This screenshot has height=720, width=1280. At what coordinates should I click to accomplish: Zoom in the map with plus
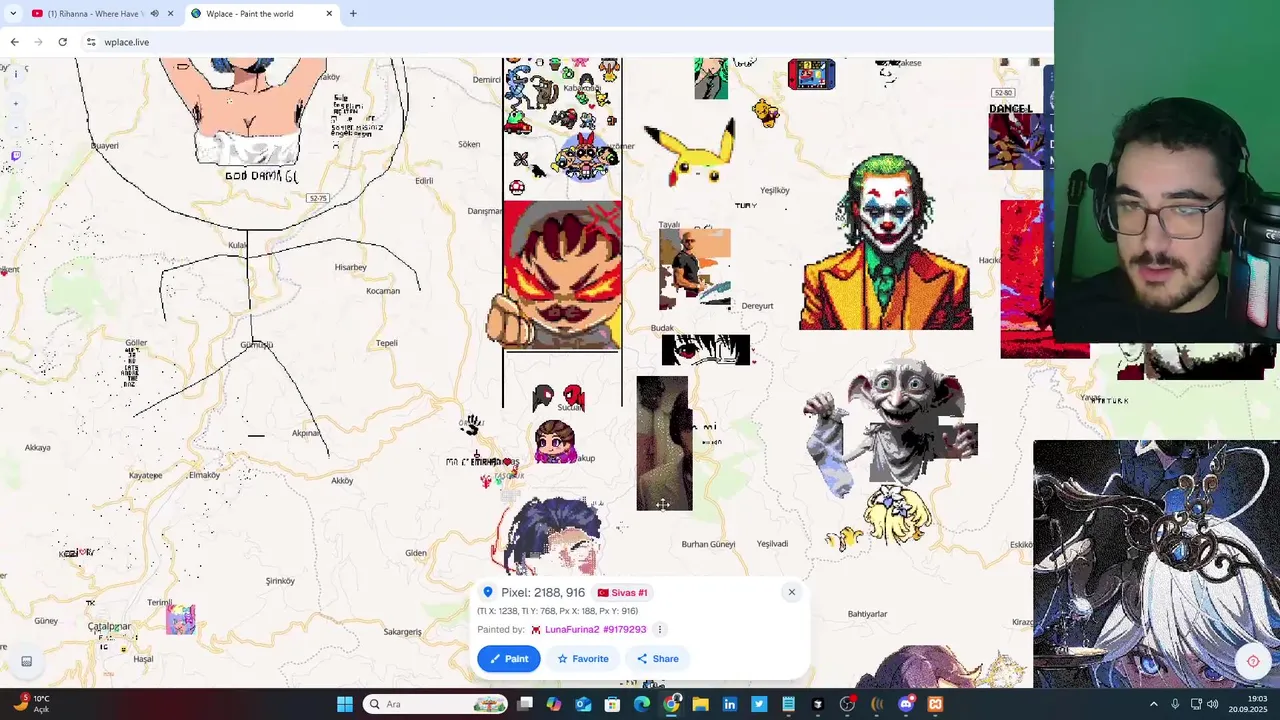click(15, 103)
